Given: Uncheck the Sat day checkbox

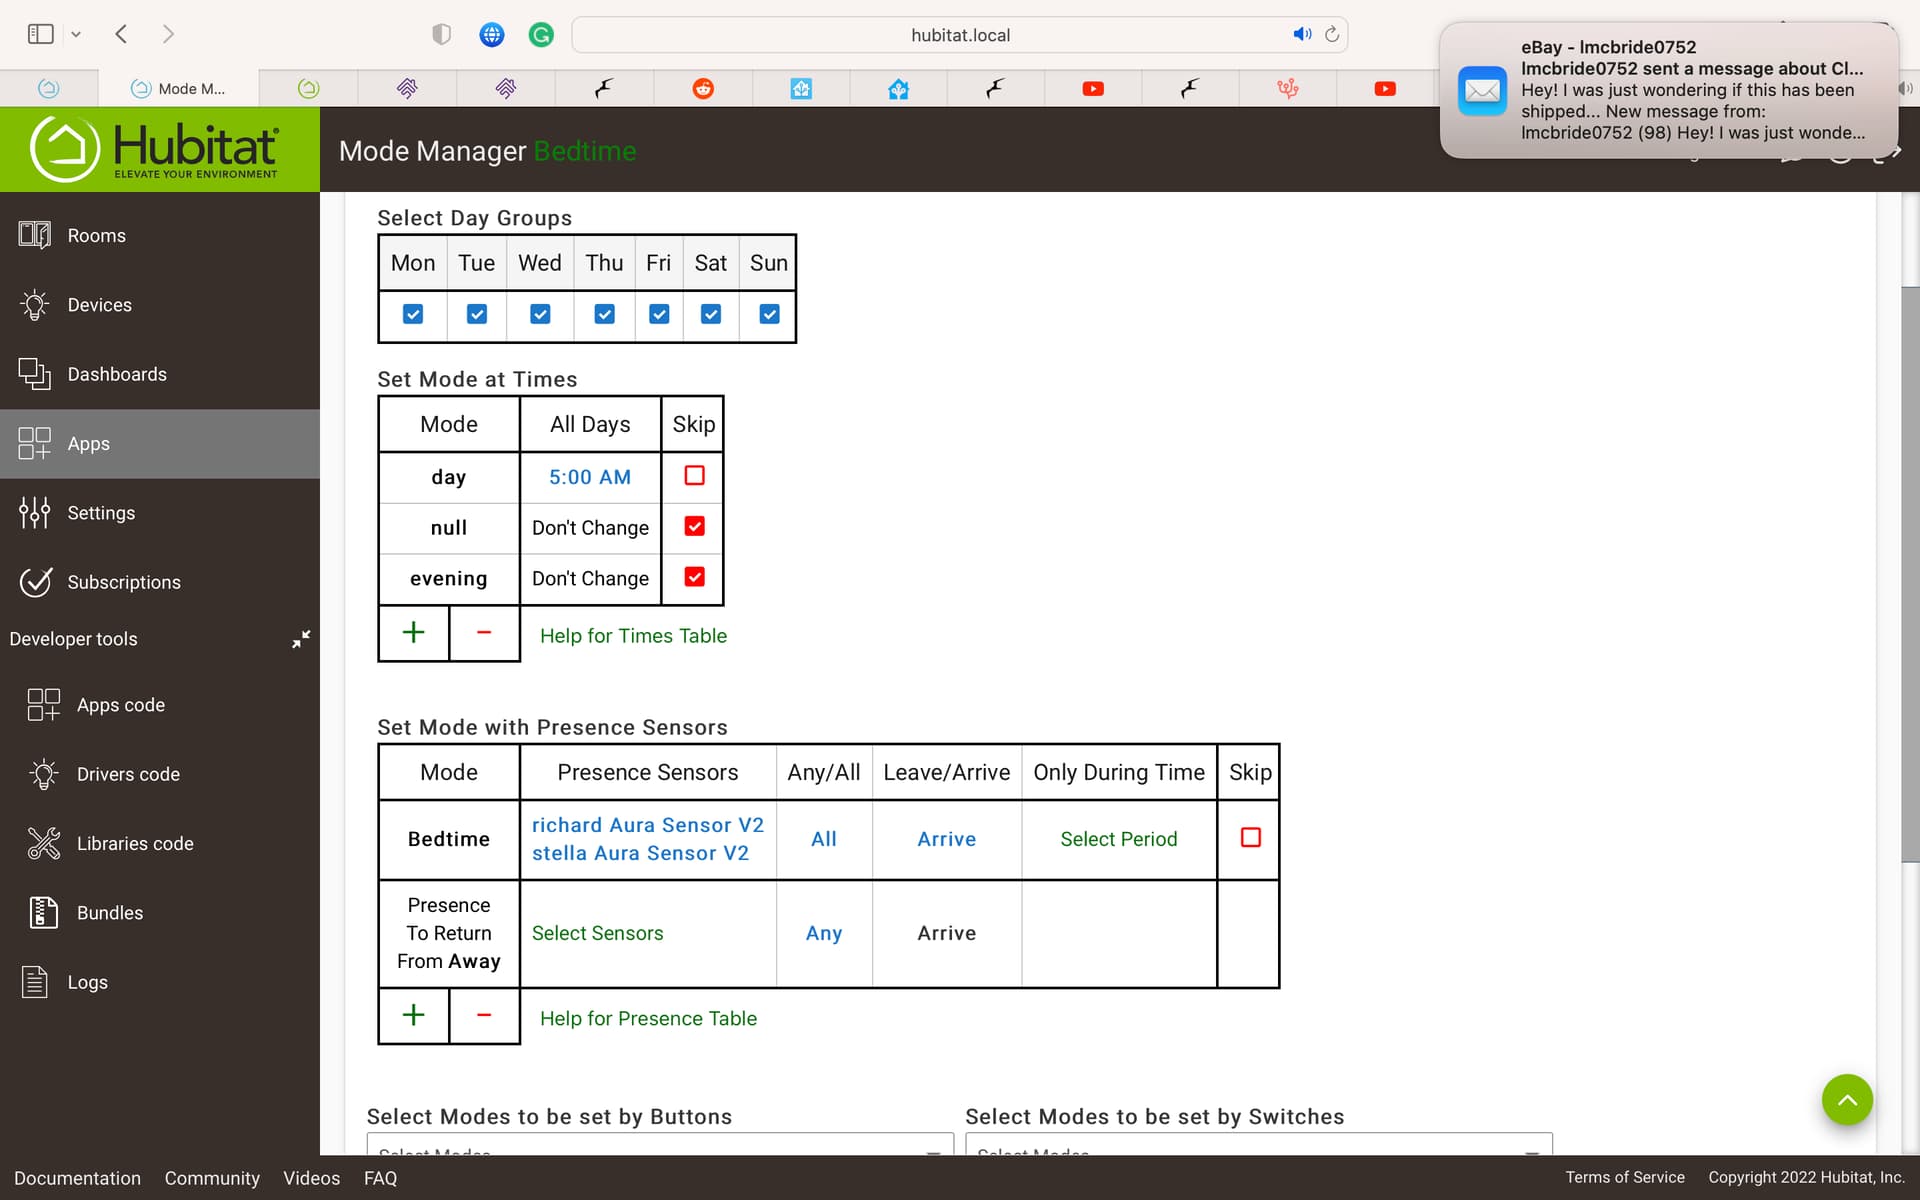Looking at the screenshot, I should pyautogui.click(x=711, y=314).
